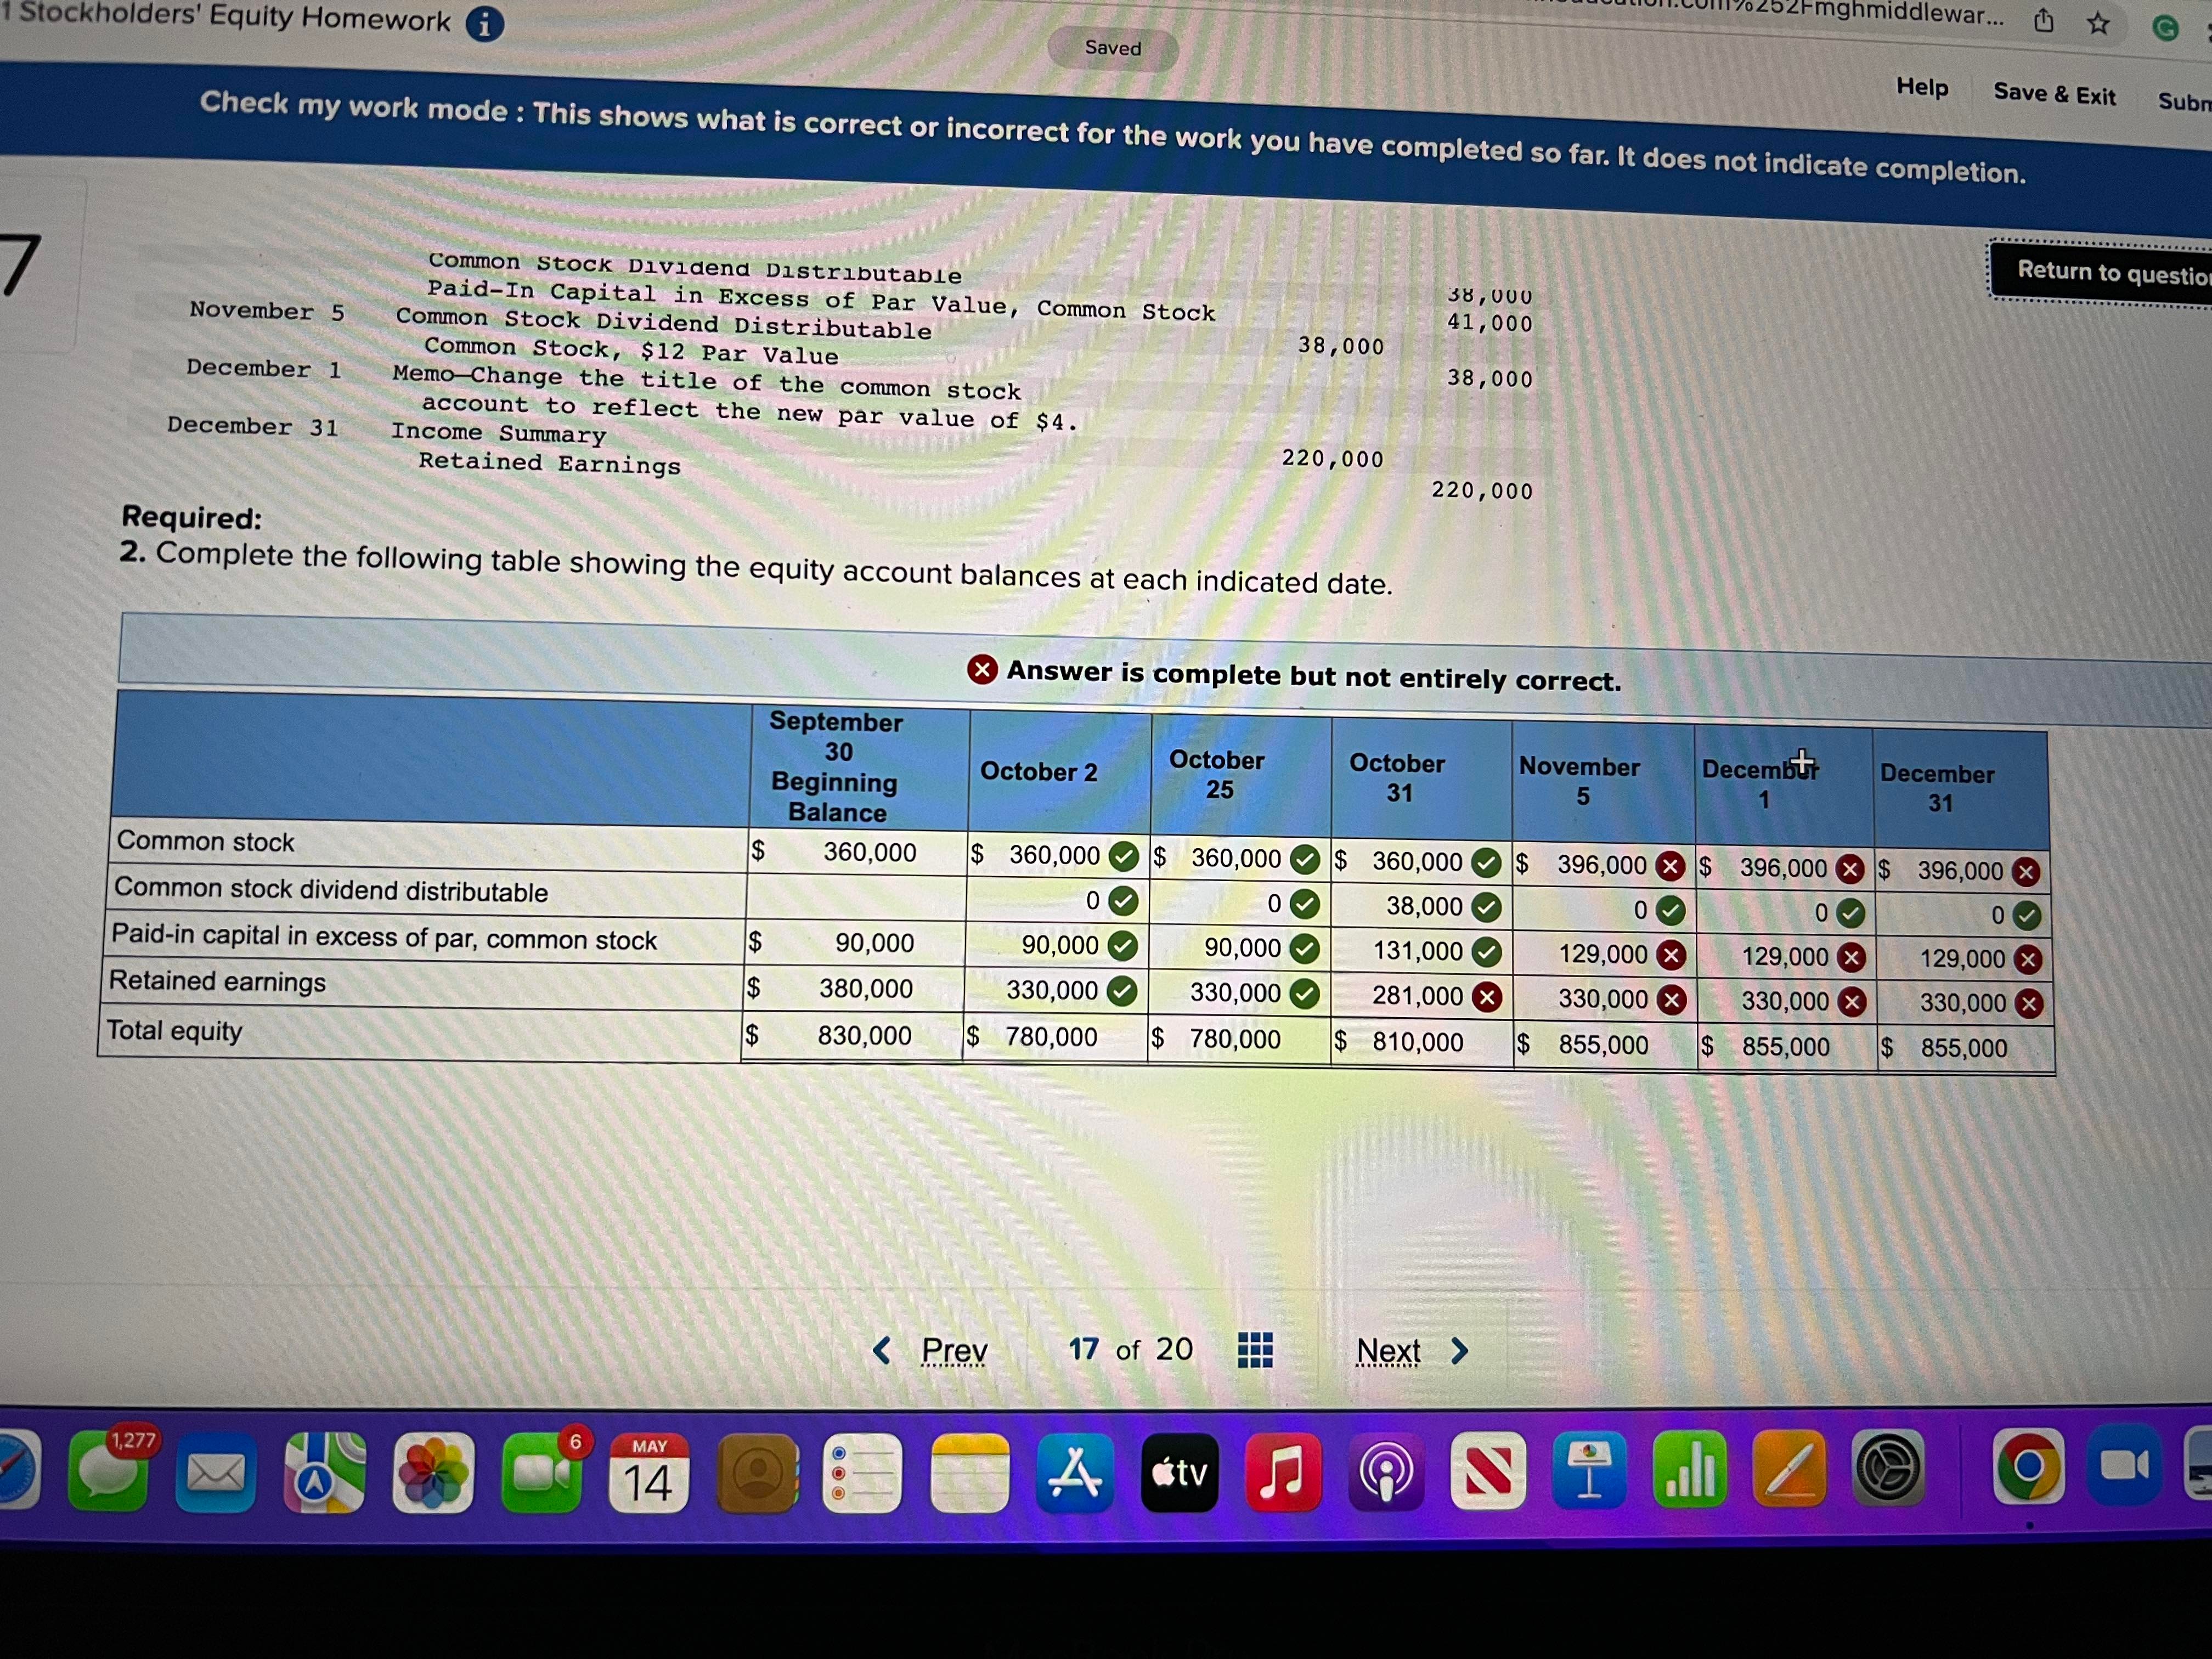The image size is (2212, 1659).
Task: Select Common stock December 1 cell 396,000
Action: click(1784, 867)
